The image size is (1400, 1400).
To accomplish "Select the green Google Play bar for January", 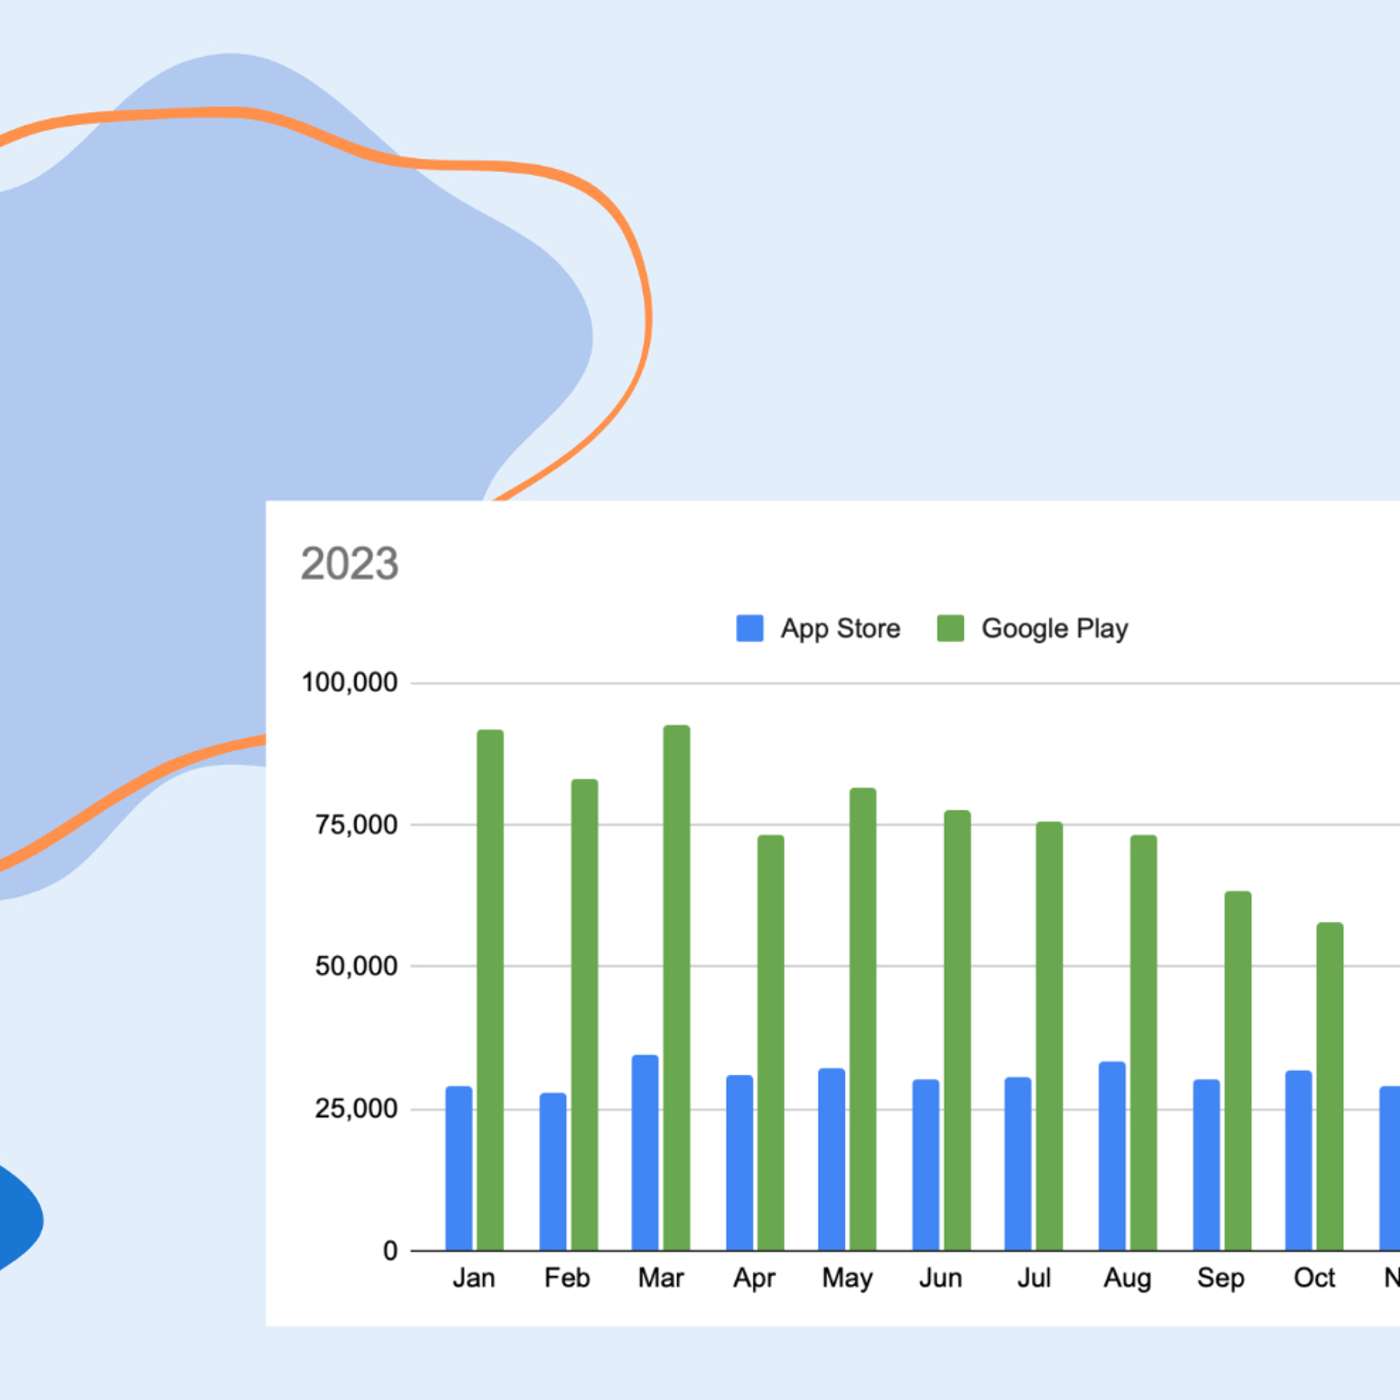I will pyautogui.click(x=490, y=990).
